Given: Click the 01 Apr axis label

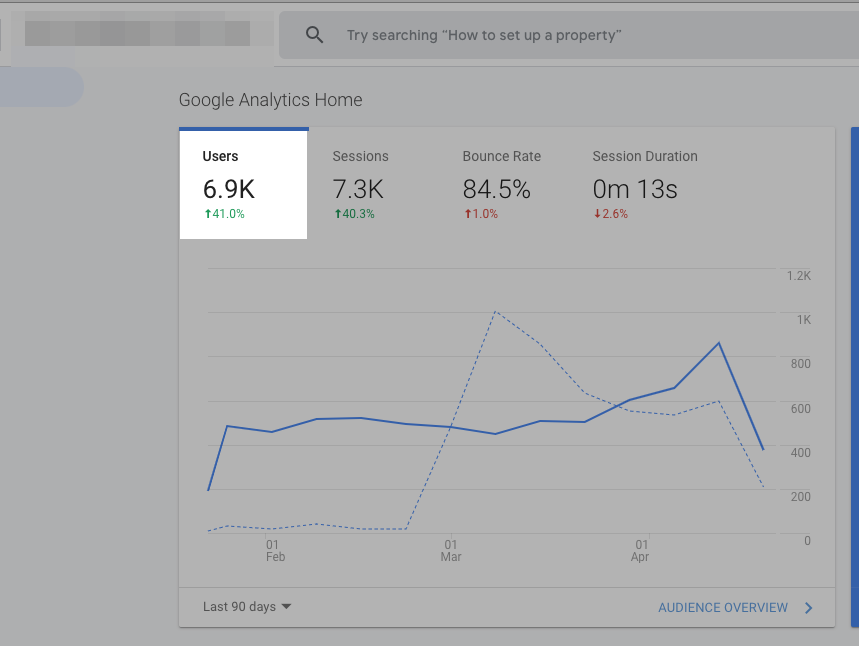Looking at the screenshot, I should point(640,551).
